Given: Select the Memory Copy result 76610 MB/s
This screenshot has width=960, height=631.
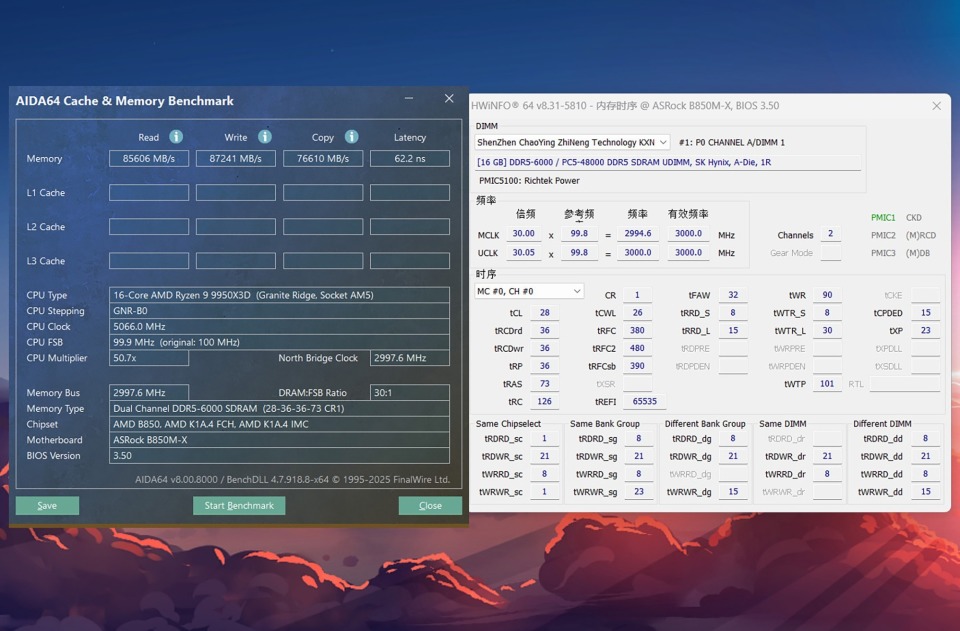Looking at the screenshot, I should pos(323,159).
